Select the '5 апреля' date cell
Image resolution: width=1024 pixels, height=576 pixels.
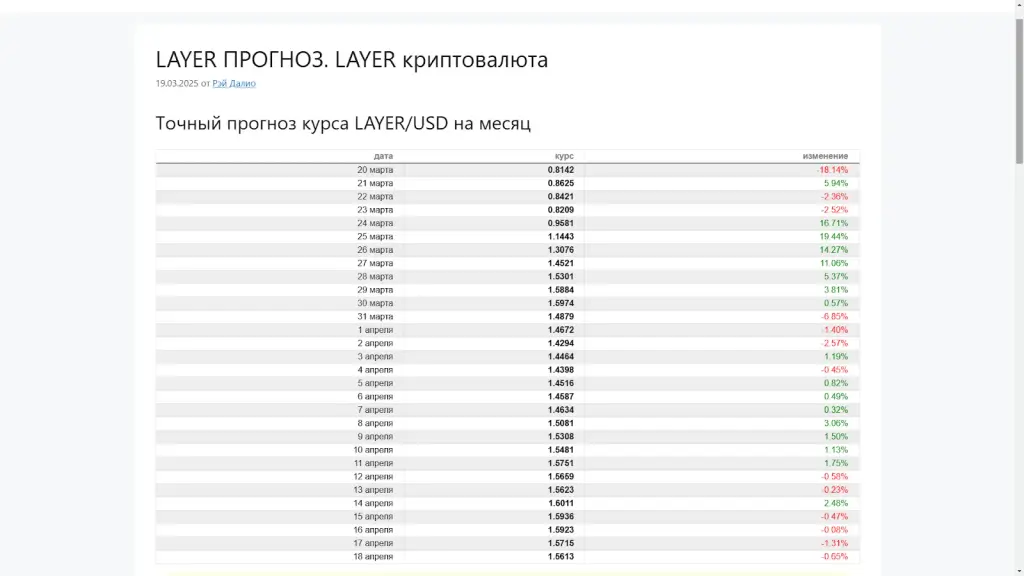[375, 383]
